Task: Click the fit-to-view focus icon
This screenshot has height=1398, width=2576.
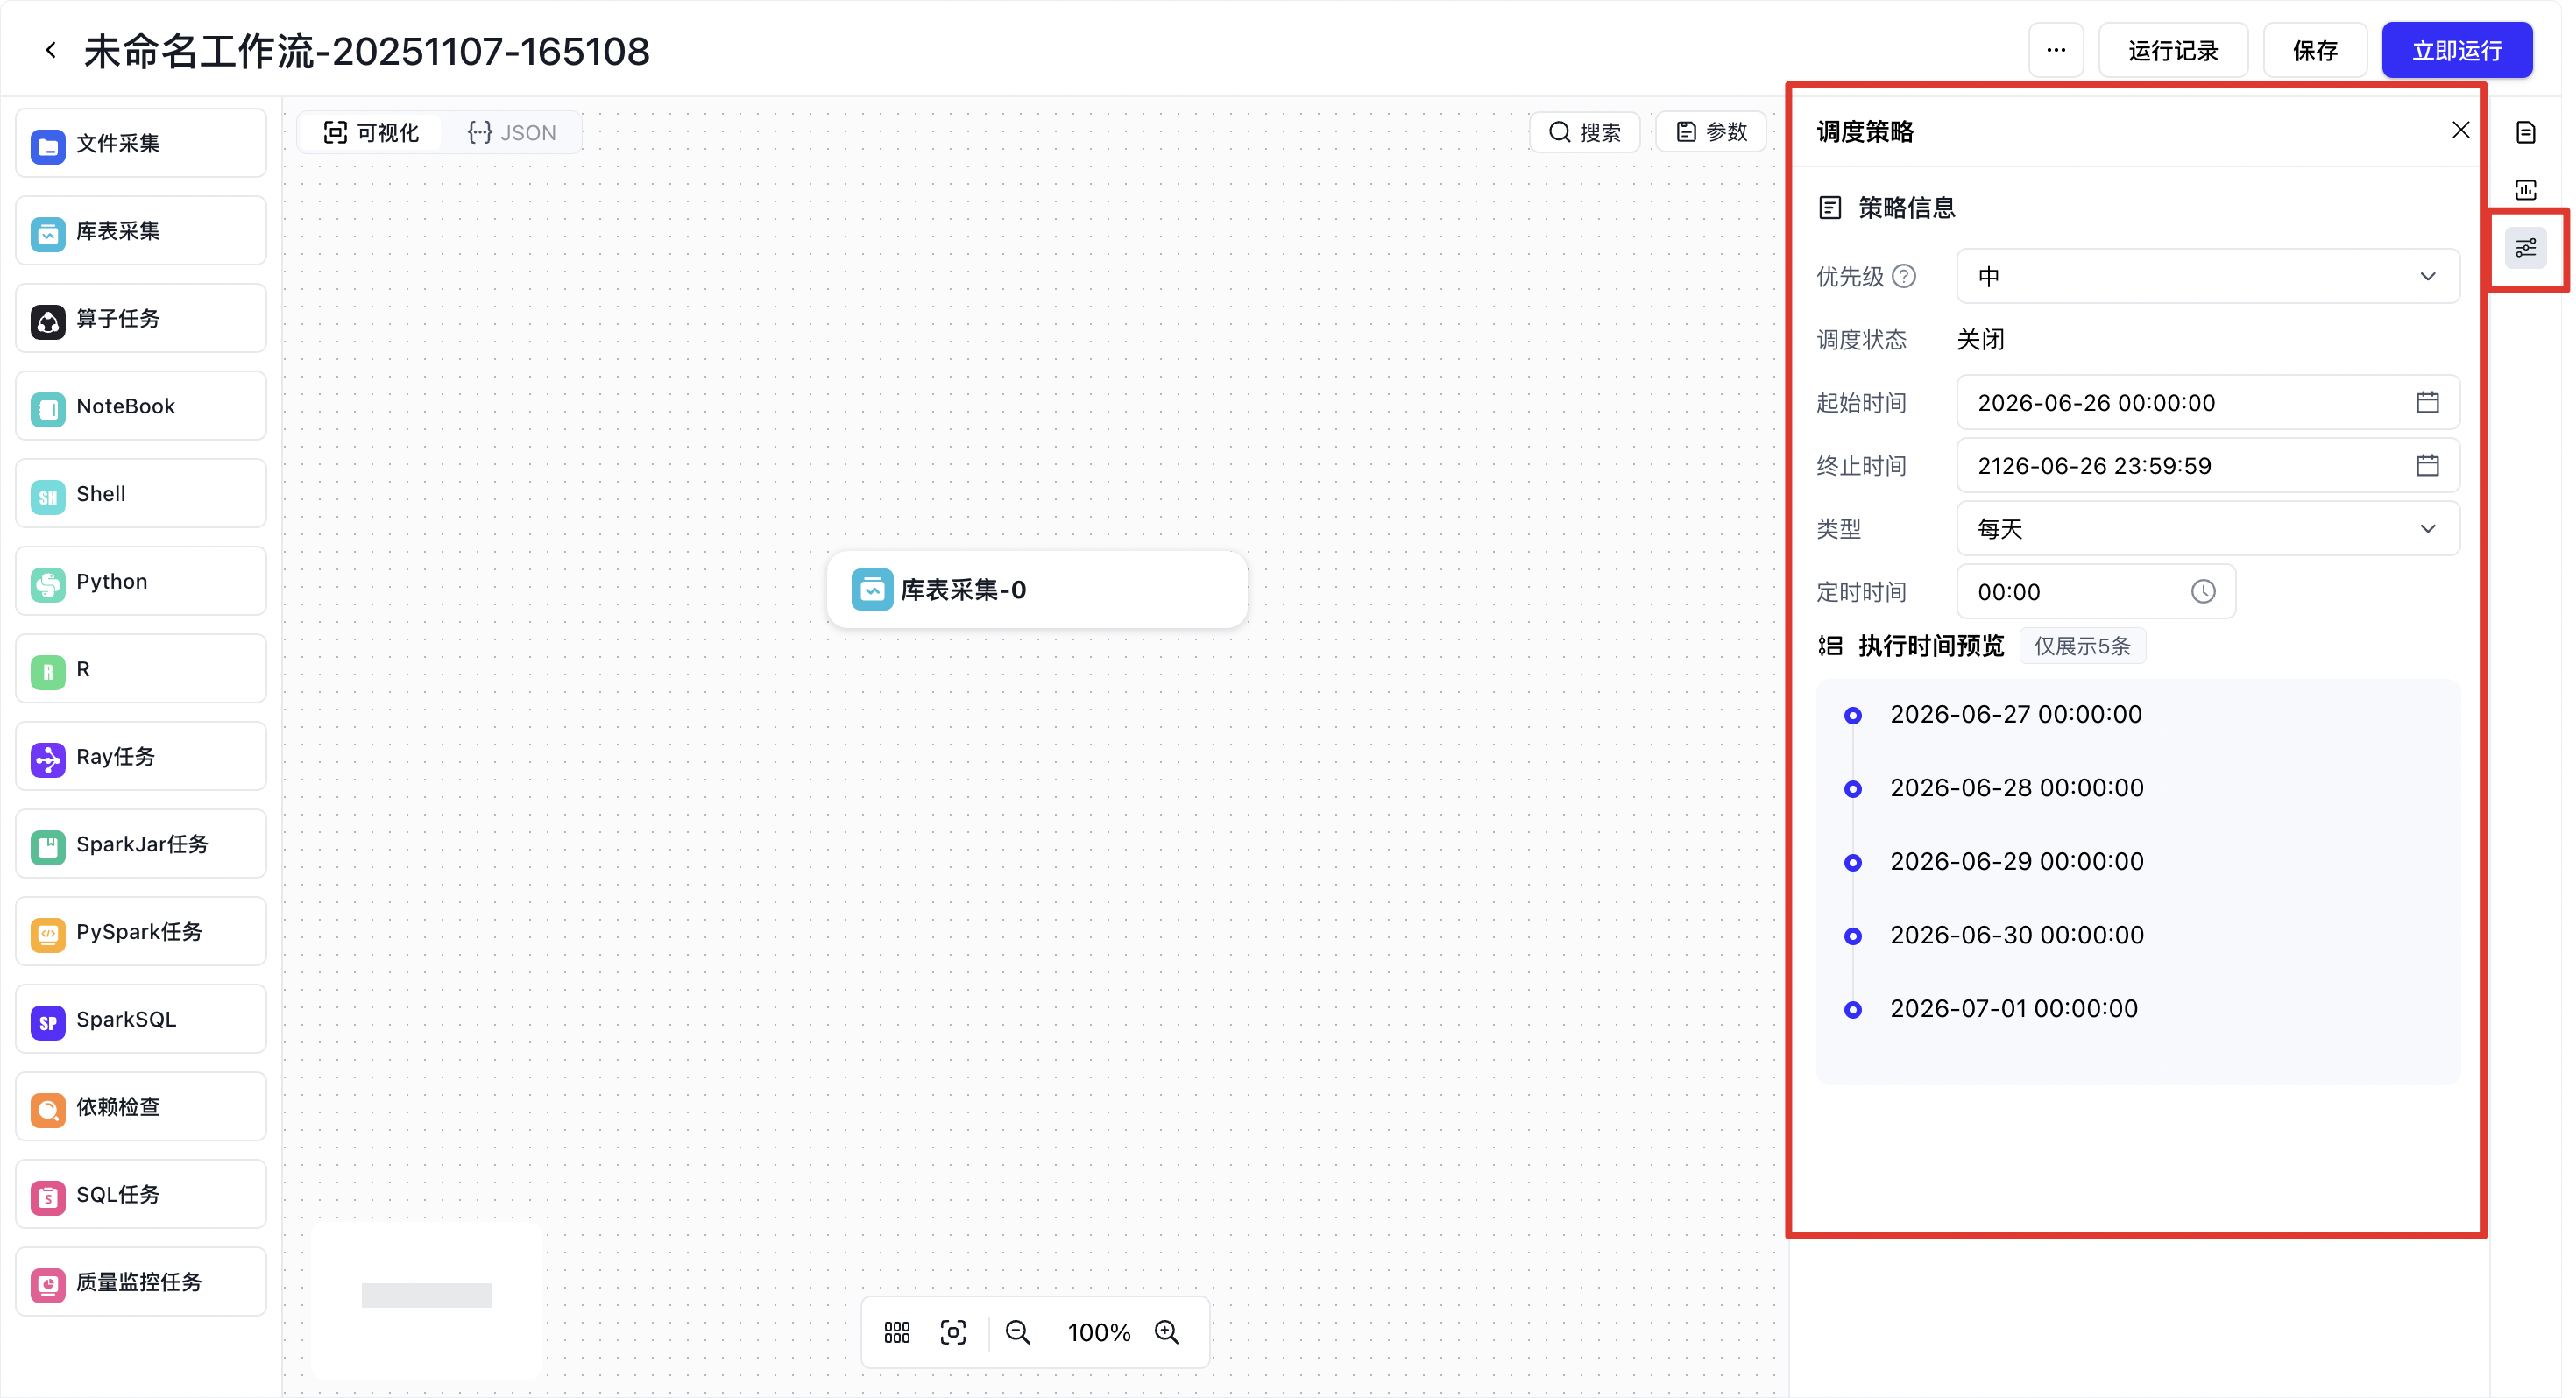Action: pyautogui.click(x=953, y=1332)
